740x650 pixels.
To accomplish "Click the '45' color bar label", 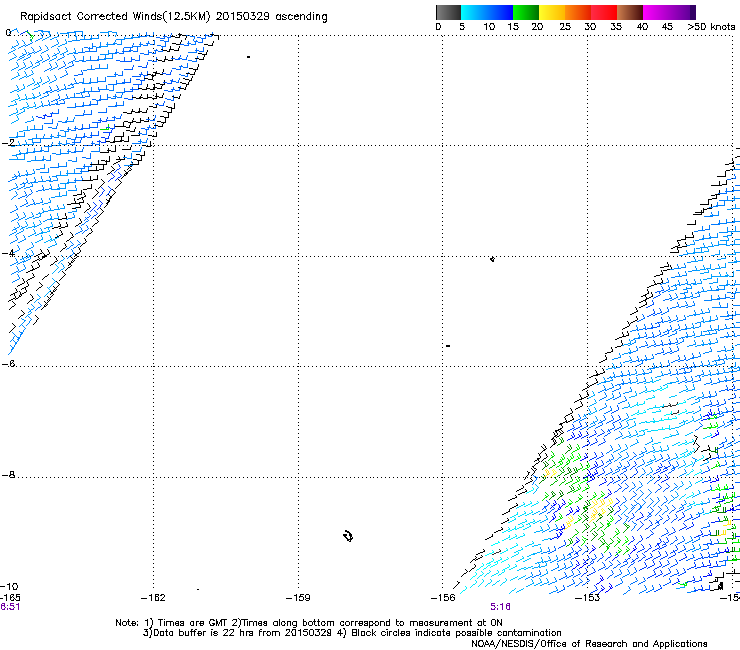I will click(x=667, y=27).
